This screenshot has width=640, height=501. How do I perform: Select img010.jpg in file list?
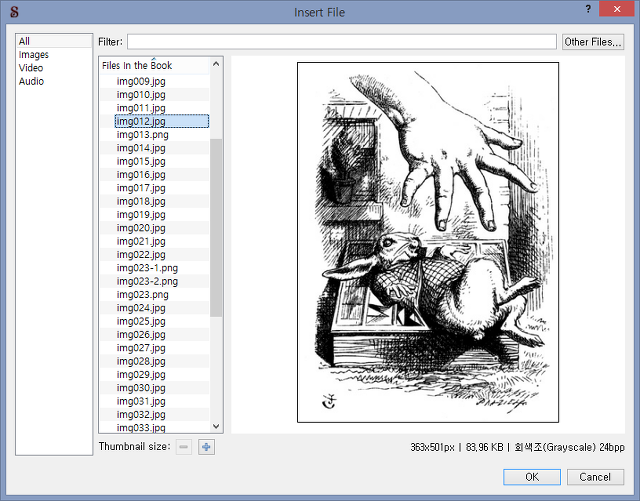point(141,95)
